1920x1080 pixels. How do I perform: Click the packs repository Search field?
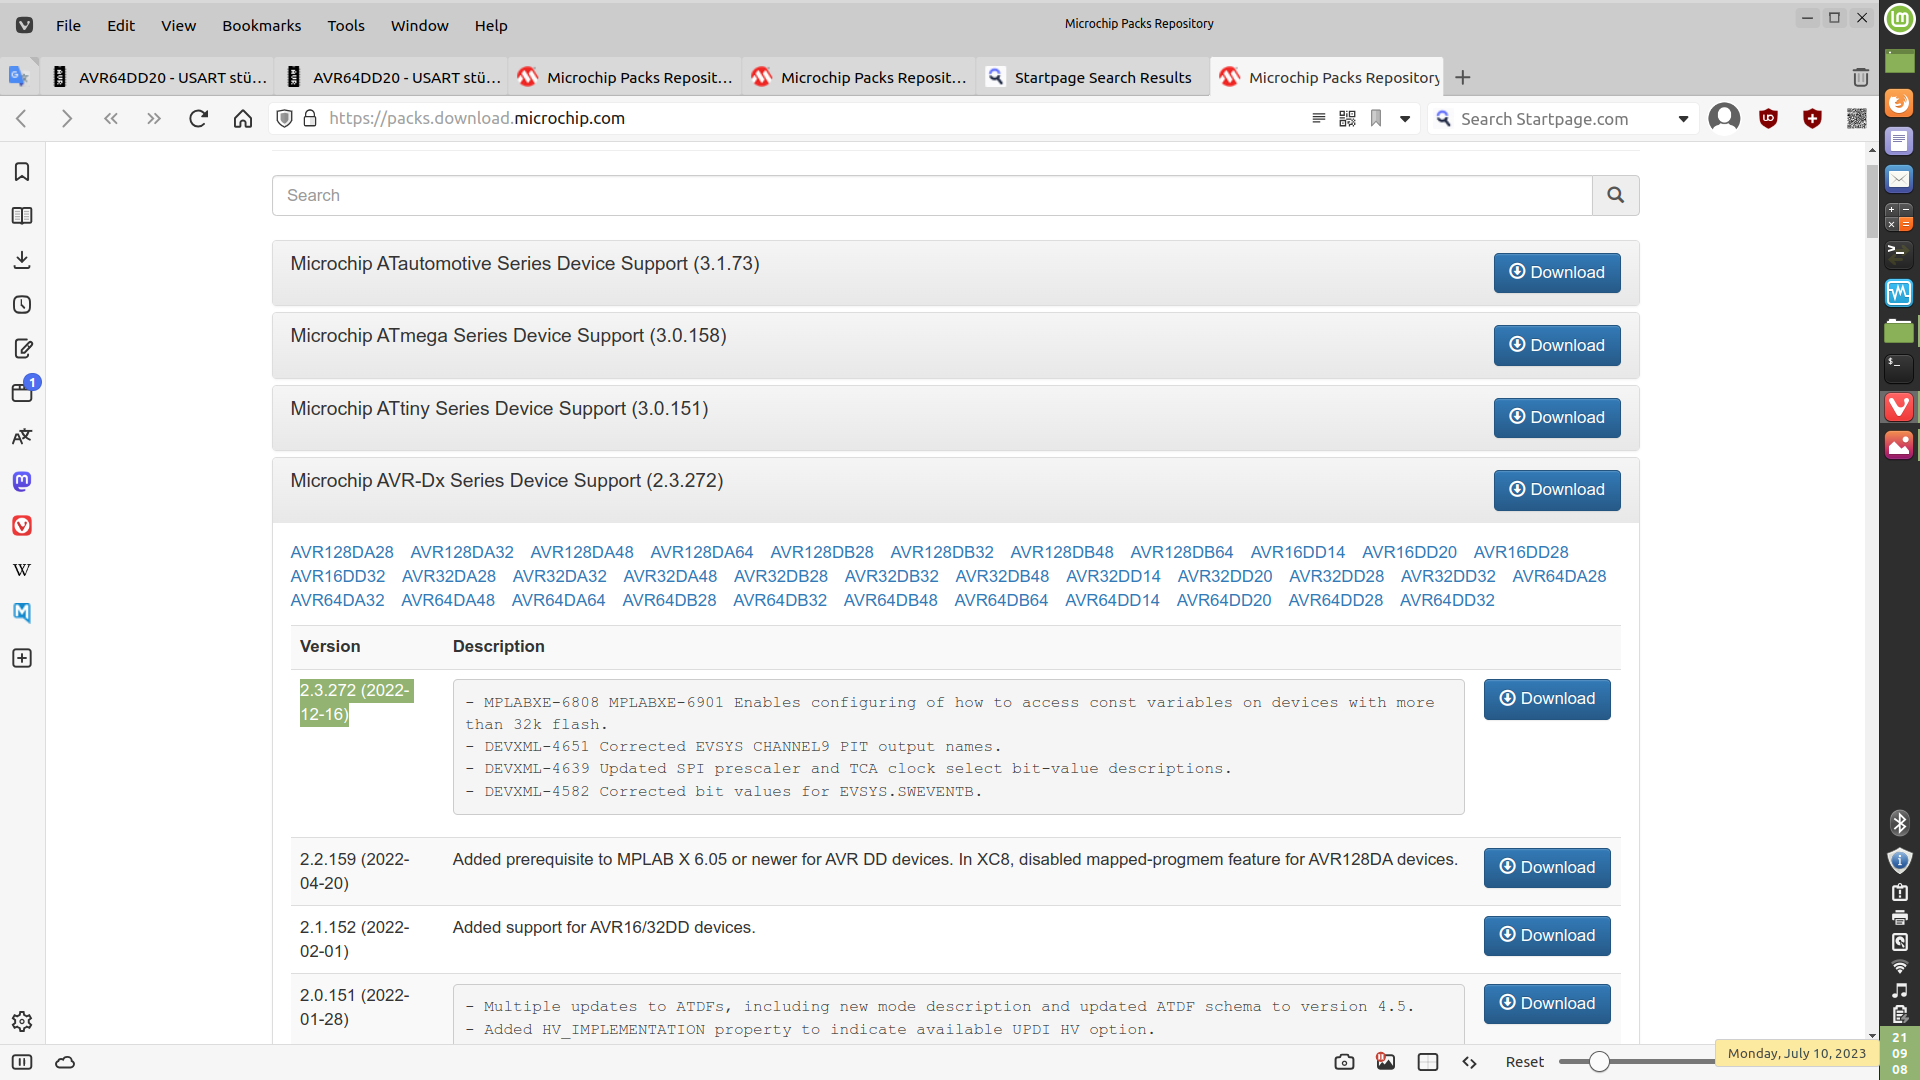click(x=932, y=195)
